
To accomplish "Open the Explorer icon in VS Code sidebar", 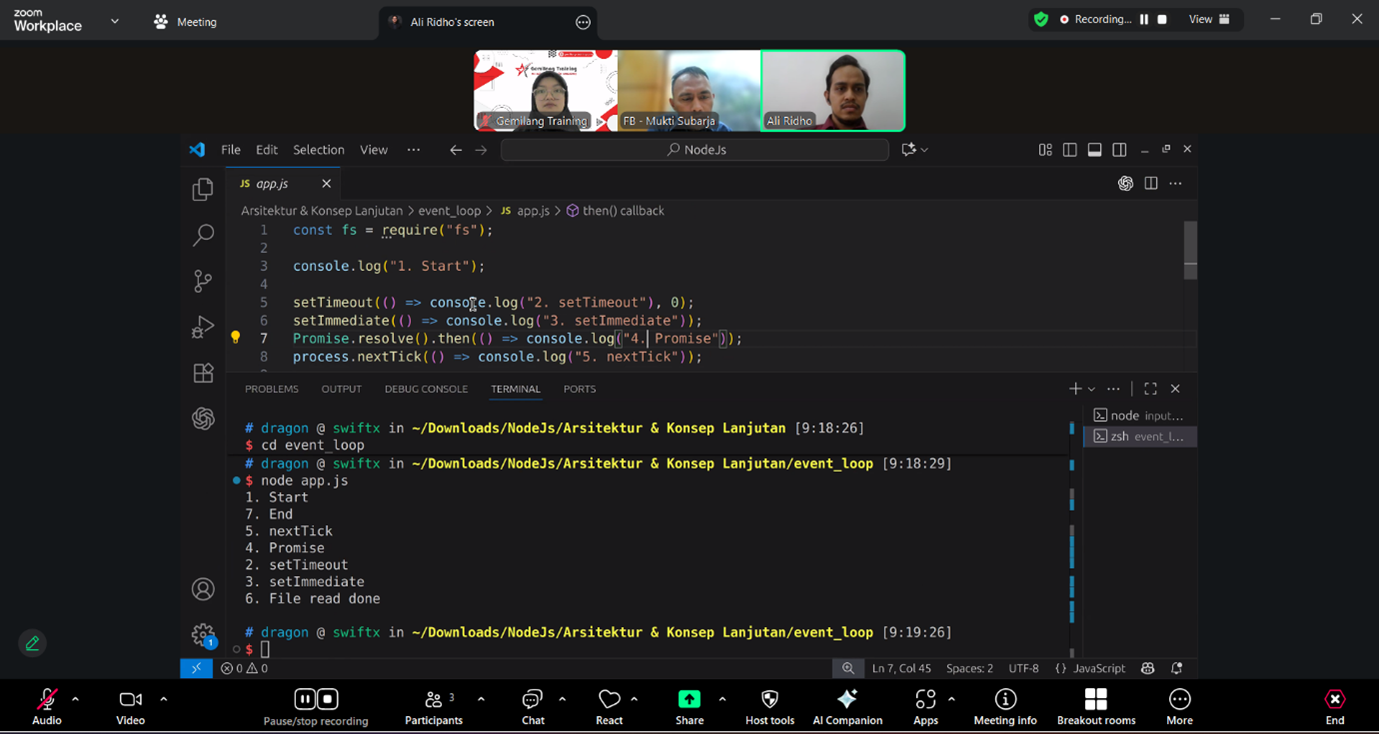I will [x=203, y=189].
